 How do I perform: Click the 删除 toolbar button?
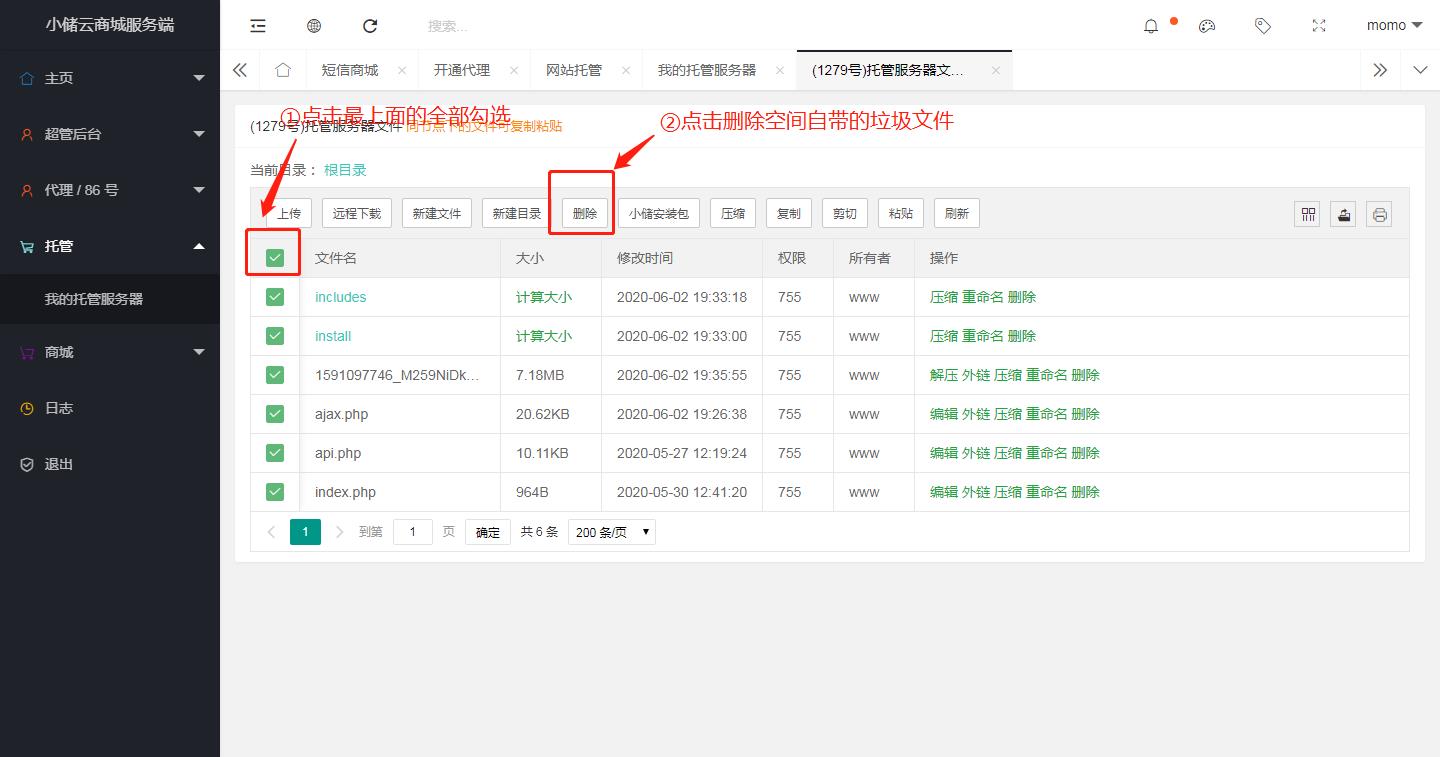(585, 214)
